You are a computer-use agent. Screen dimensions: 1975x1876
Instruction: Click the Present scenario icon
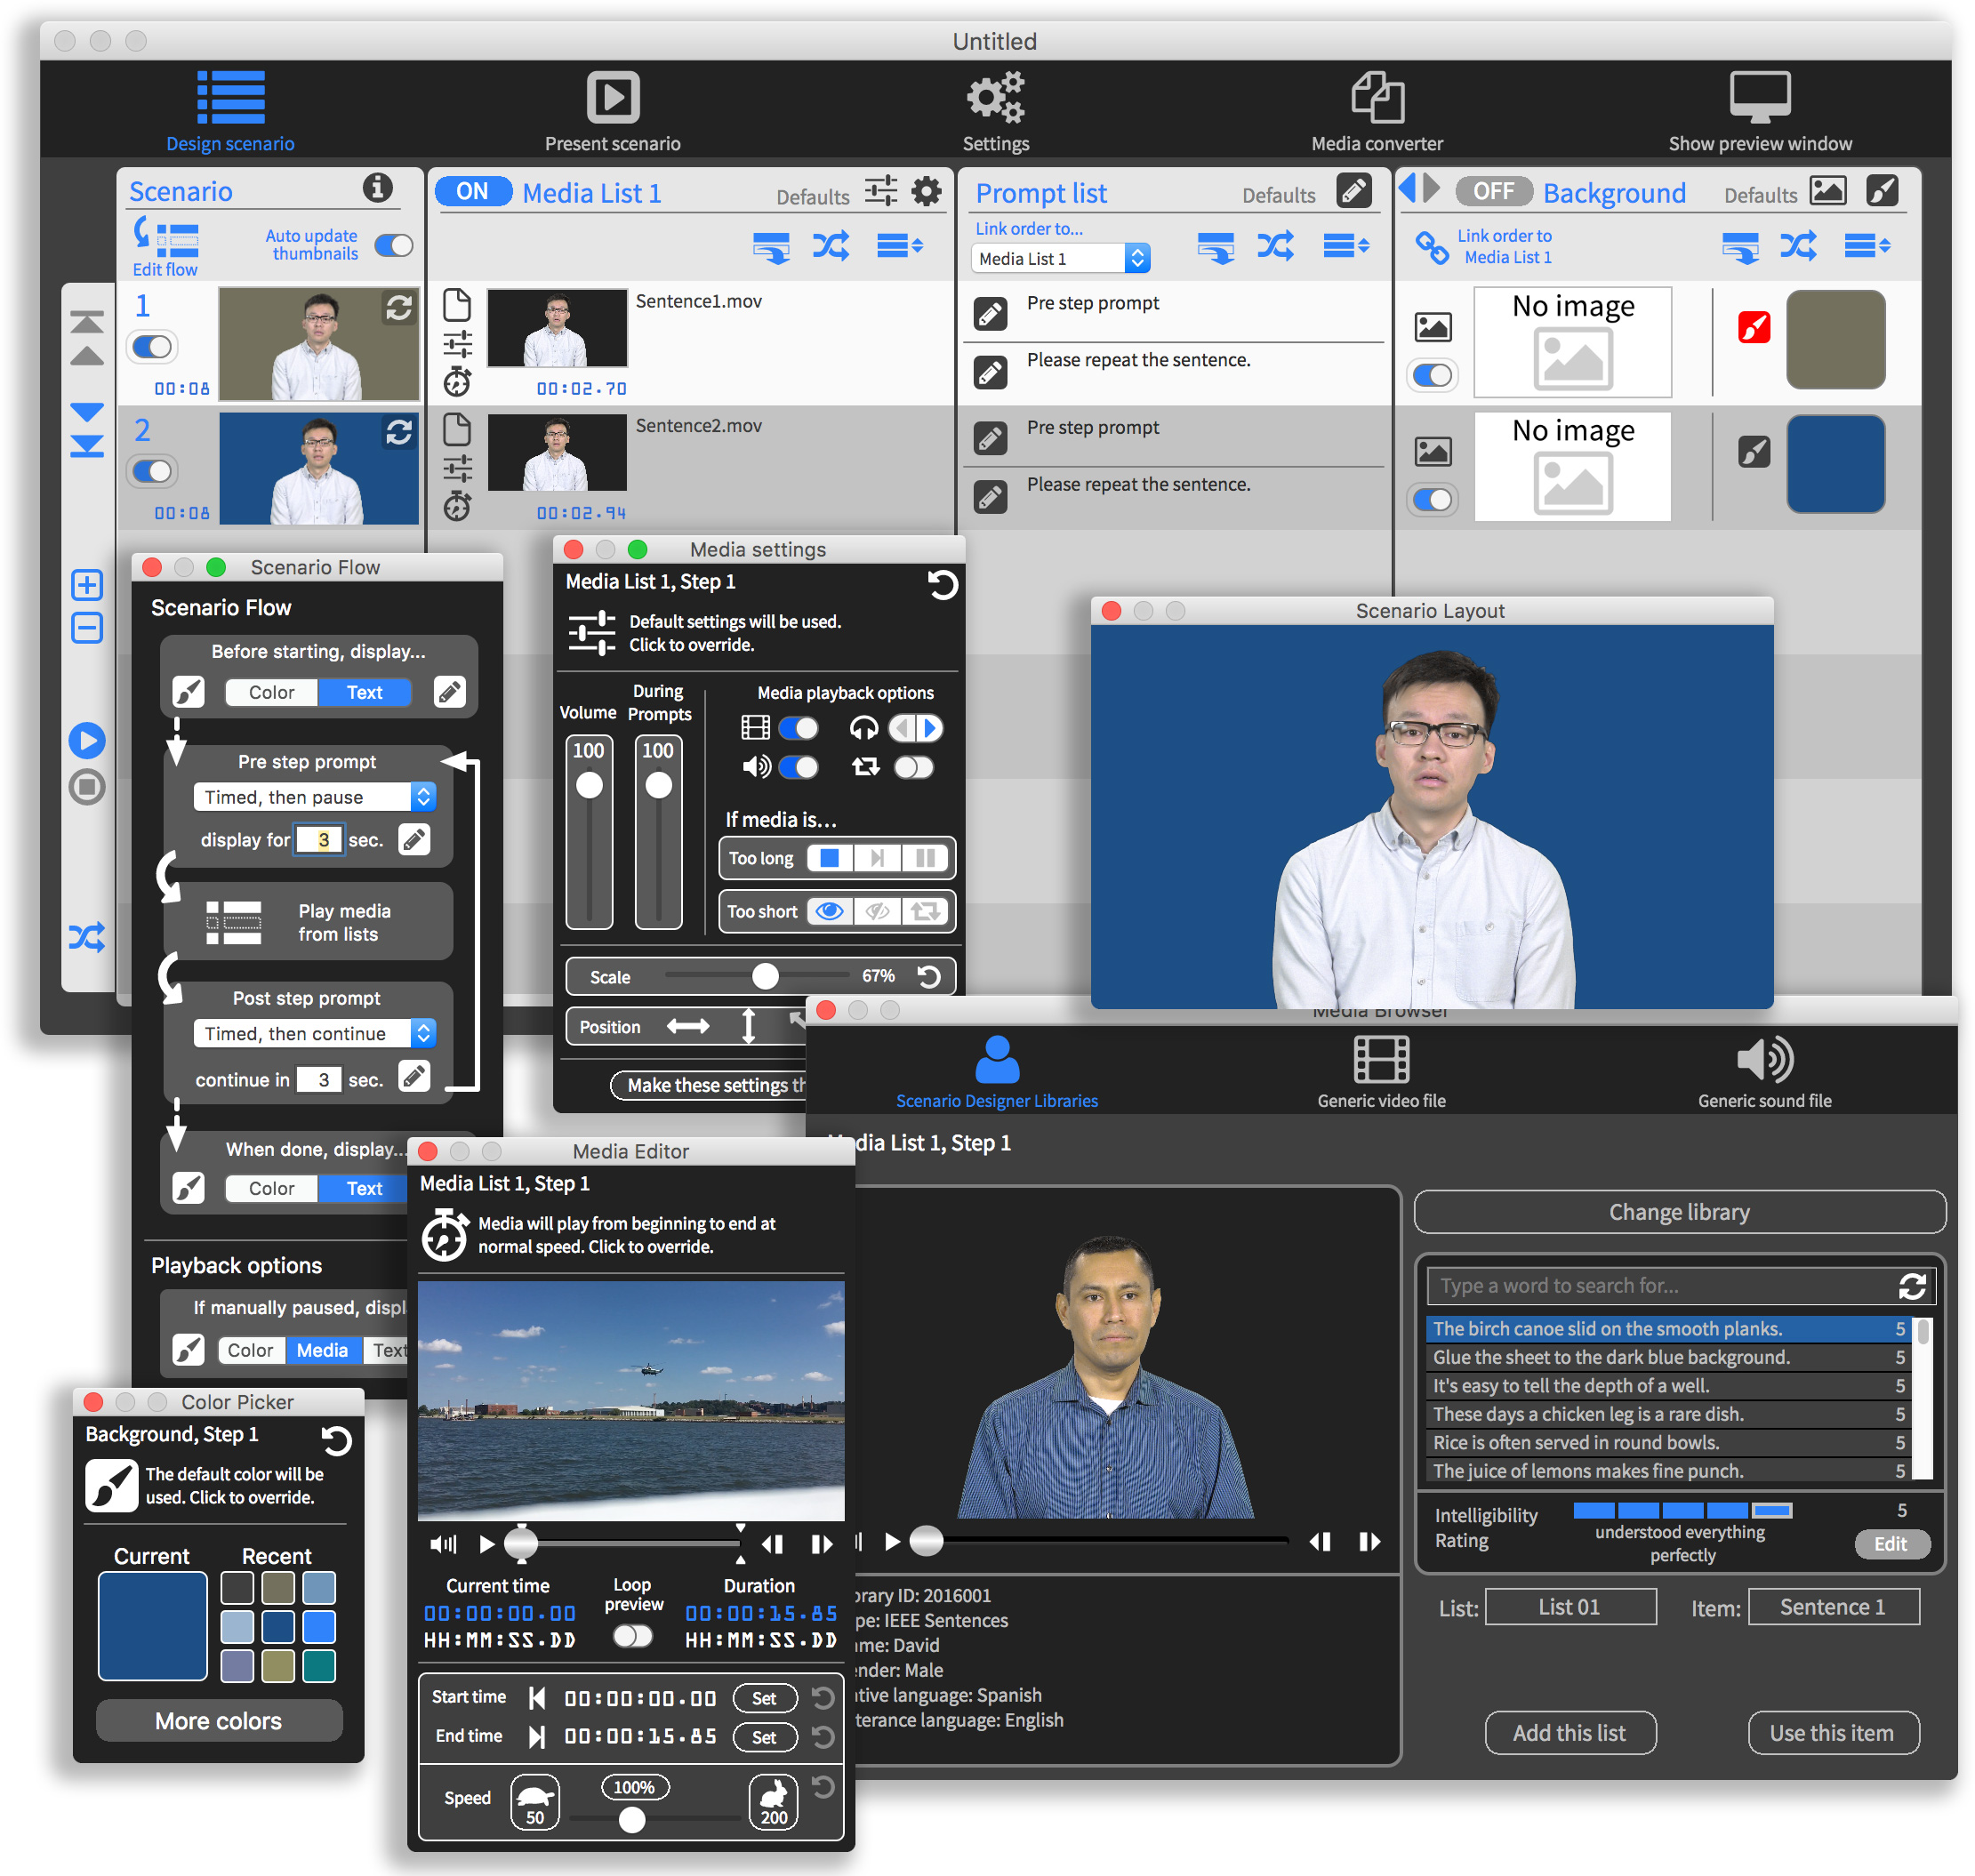point(612,99)
